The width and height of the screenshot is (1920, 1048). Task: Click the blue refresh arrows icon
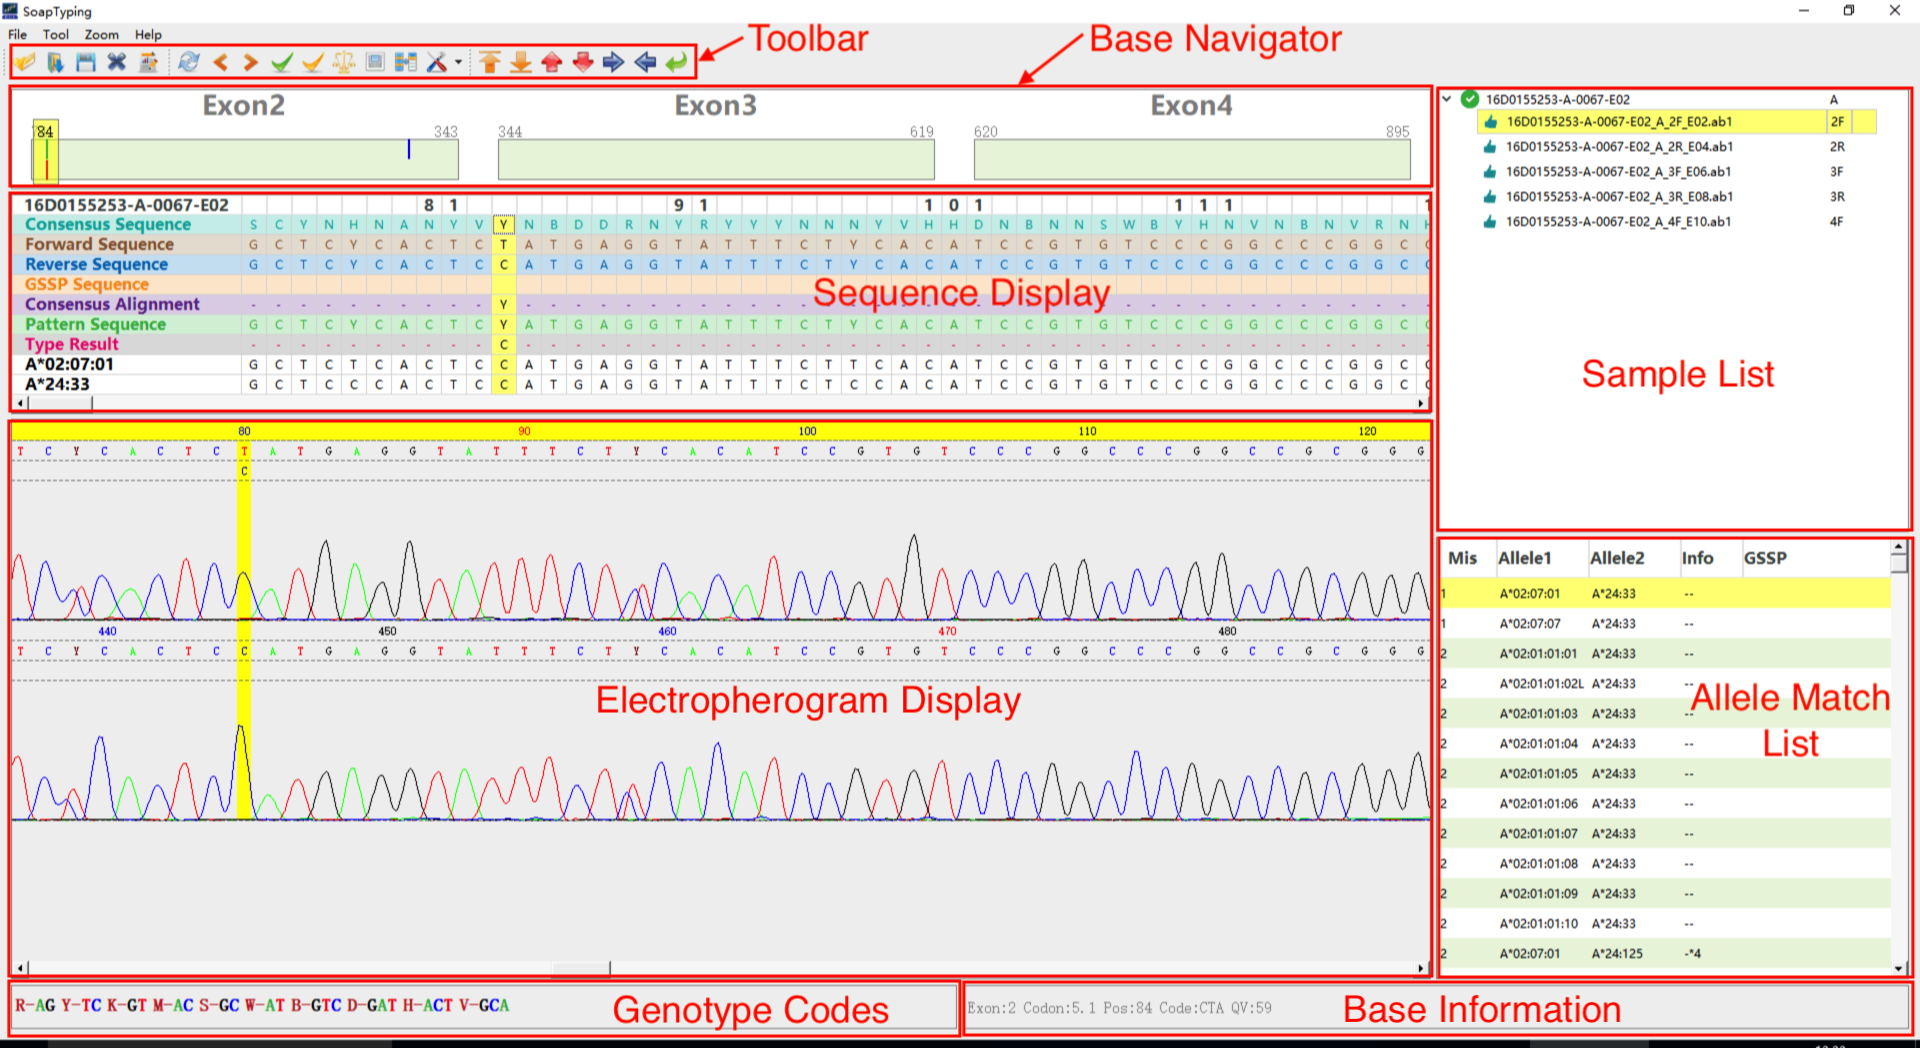pos(189,62)
